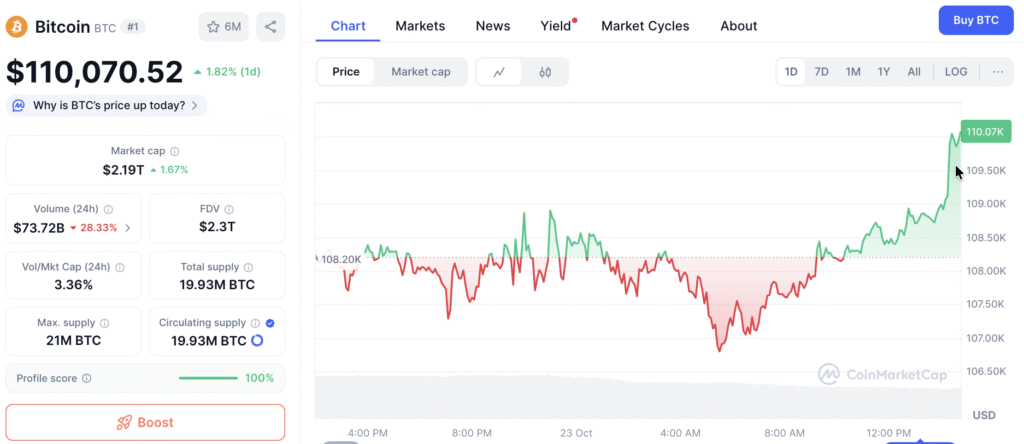Toggle chart to Price view
1024x444 pixels.
tap(346, 72)
